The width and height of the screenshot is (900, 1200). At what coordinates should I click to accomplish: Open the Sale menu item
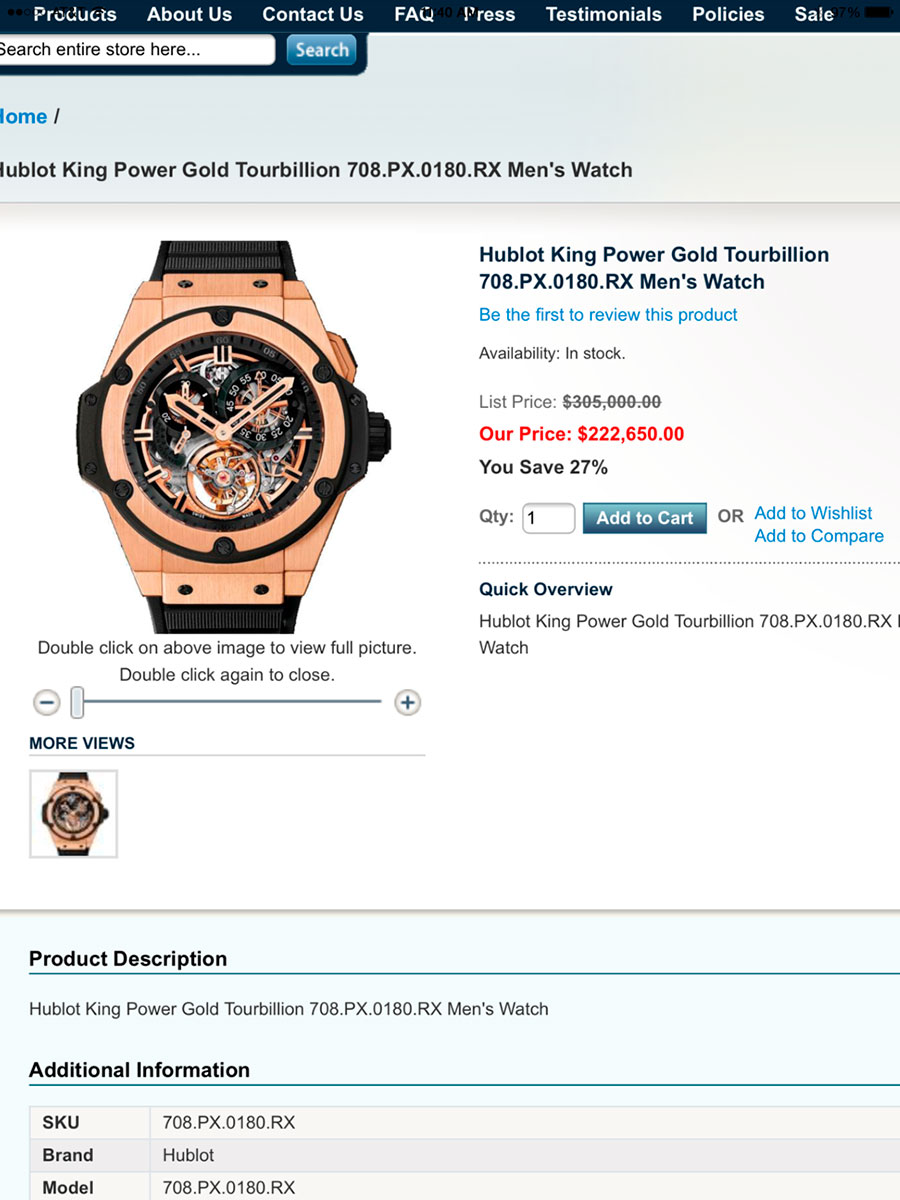(814, 15)
